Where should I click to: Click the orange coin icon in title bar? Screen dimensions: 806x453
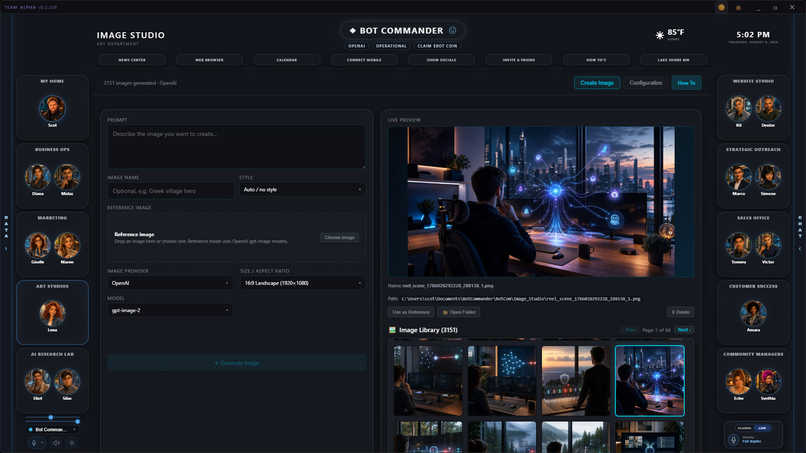coord(722,7)
